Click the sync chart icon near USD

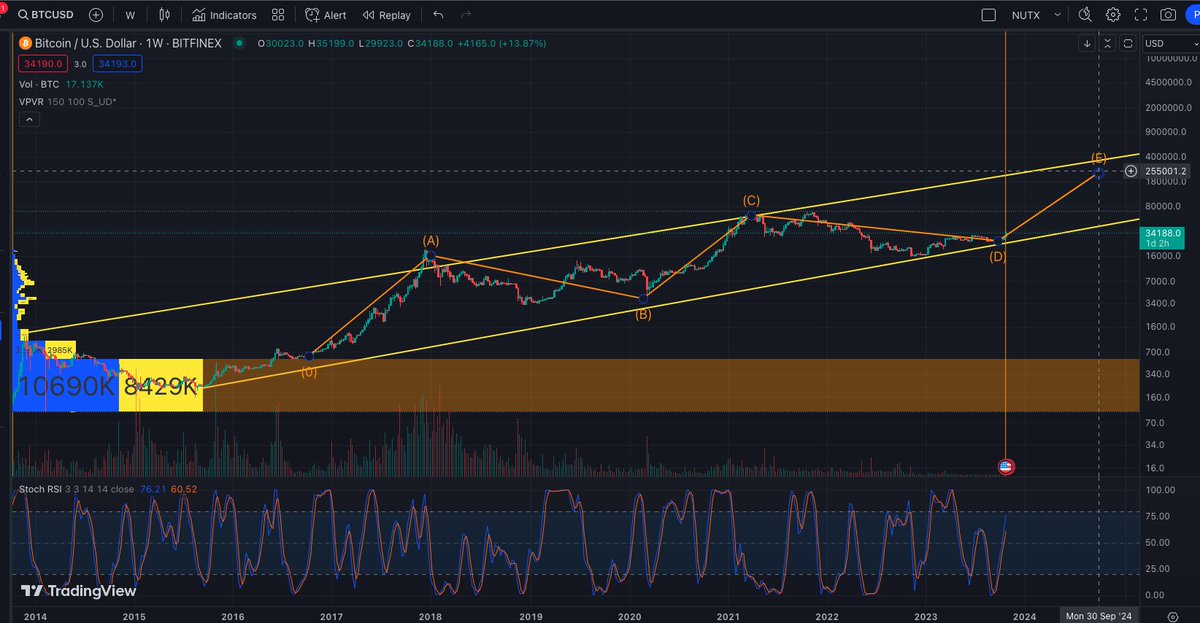1128,43
